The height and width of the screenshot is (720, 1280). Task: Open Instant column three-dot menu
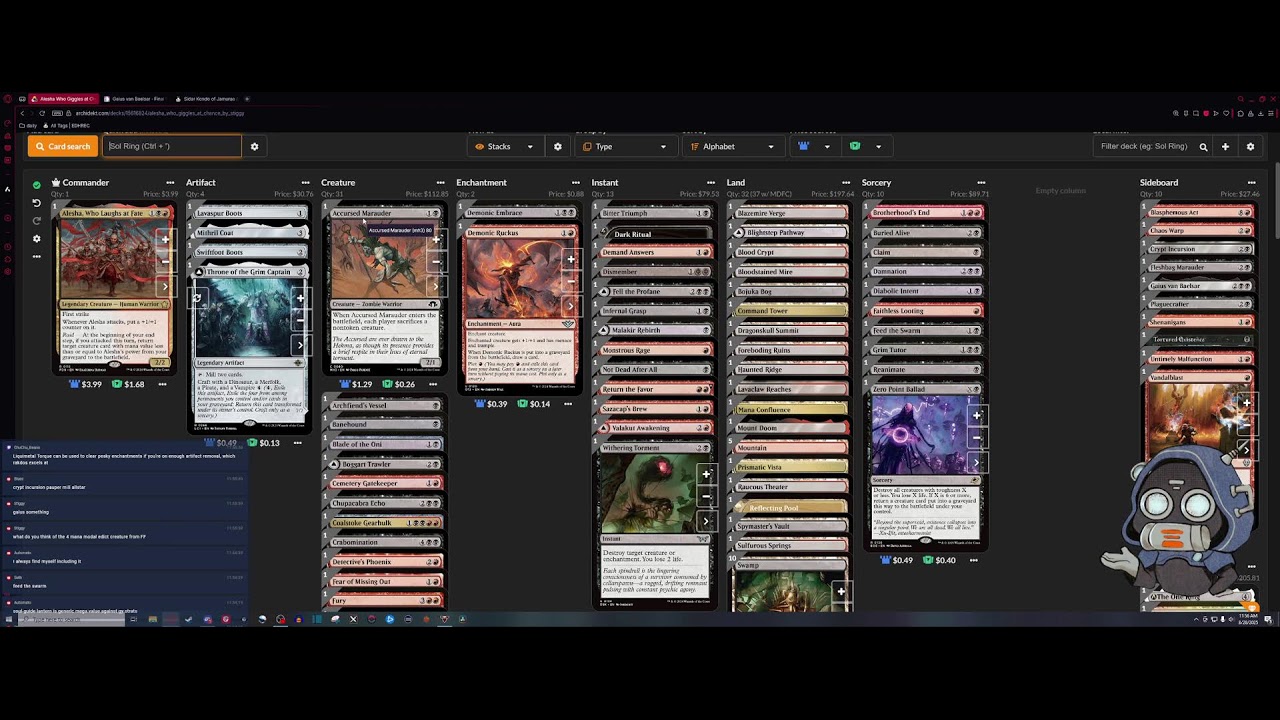(711, 183)
